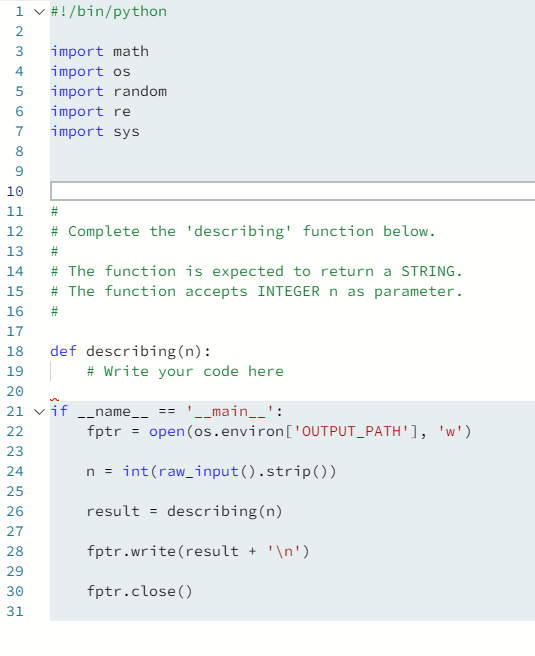Click the 'def describing(n):' line

pyautogui.click(x=131, y=351)
